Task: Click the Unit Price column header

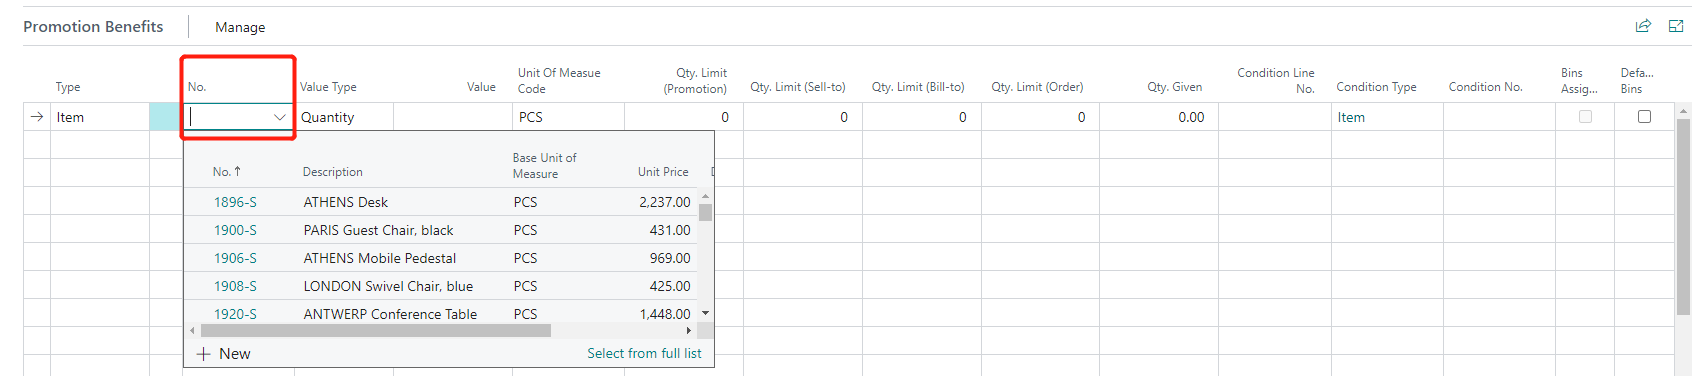Action: 663,172
